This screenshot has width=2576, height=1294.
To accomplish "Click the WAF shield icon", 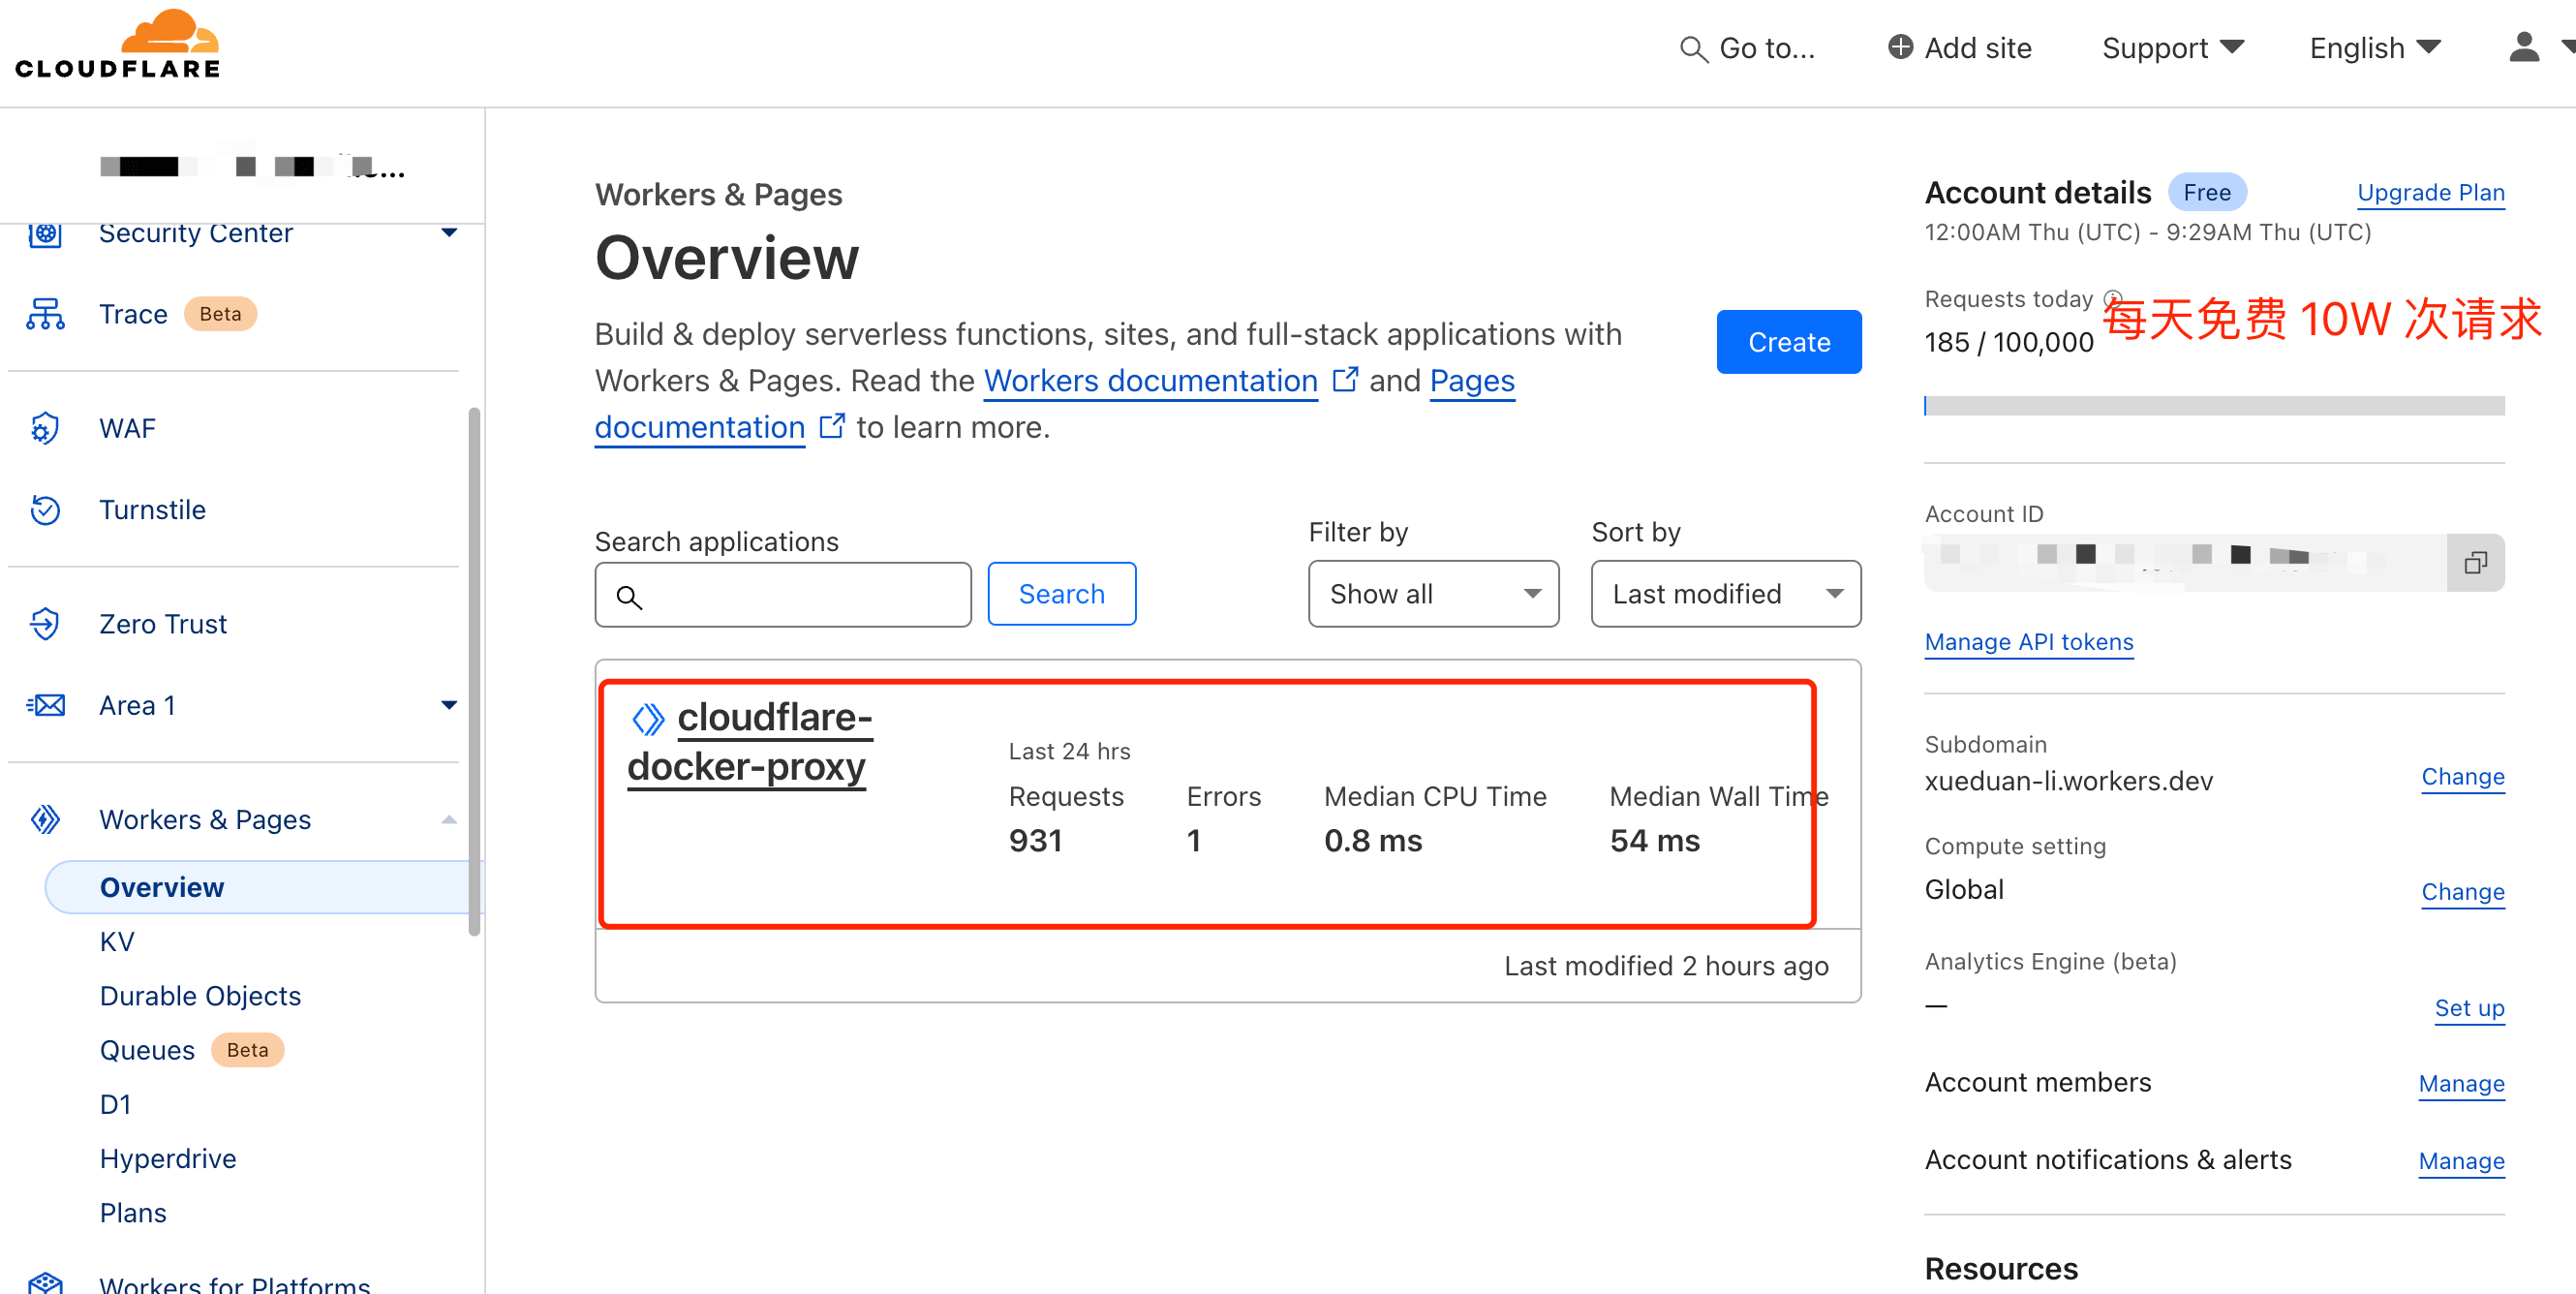I will point(45,428).
